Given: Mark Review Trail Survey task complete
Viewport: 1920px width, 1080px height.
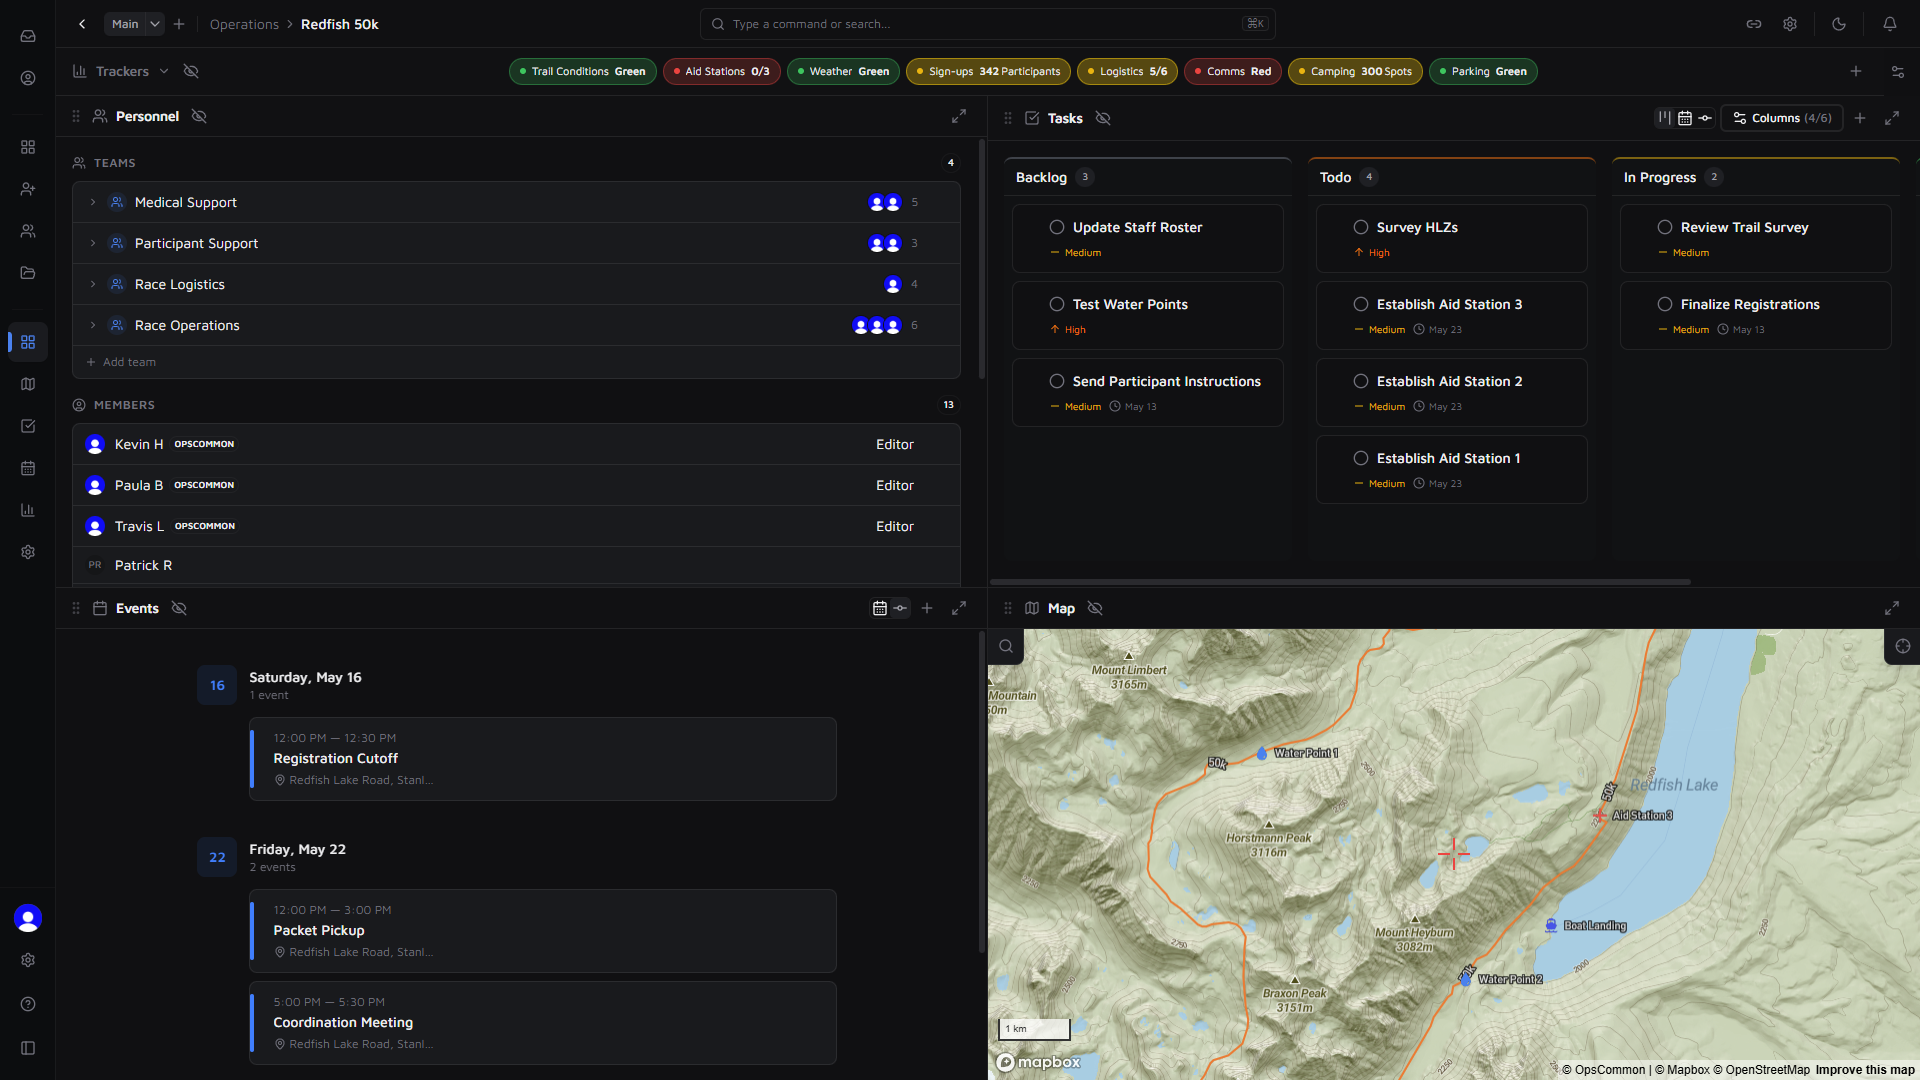Looking at the screenshot, I should (x=1665, y=227).
